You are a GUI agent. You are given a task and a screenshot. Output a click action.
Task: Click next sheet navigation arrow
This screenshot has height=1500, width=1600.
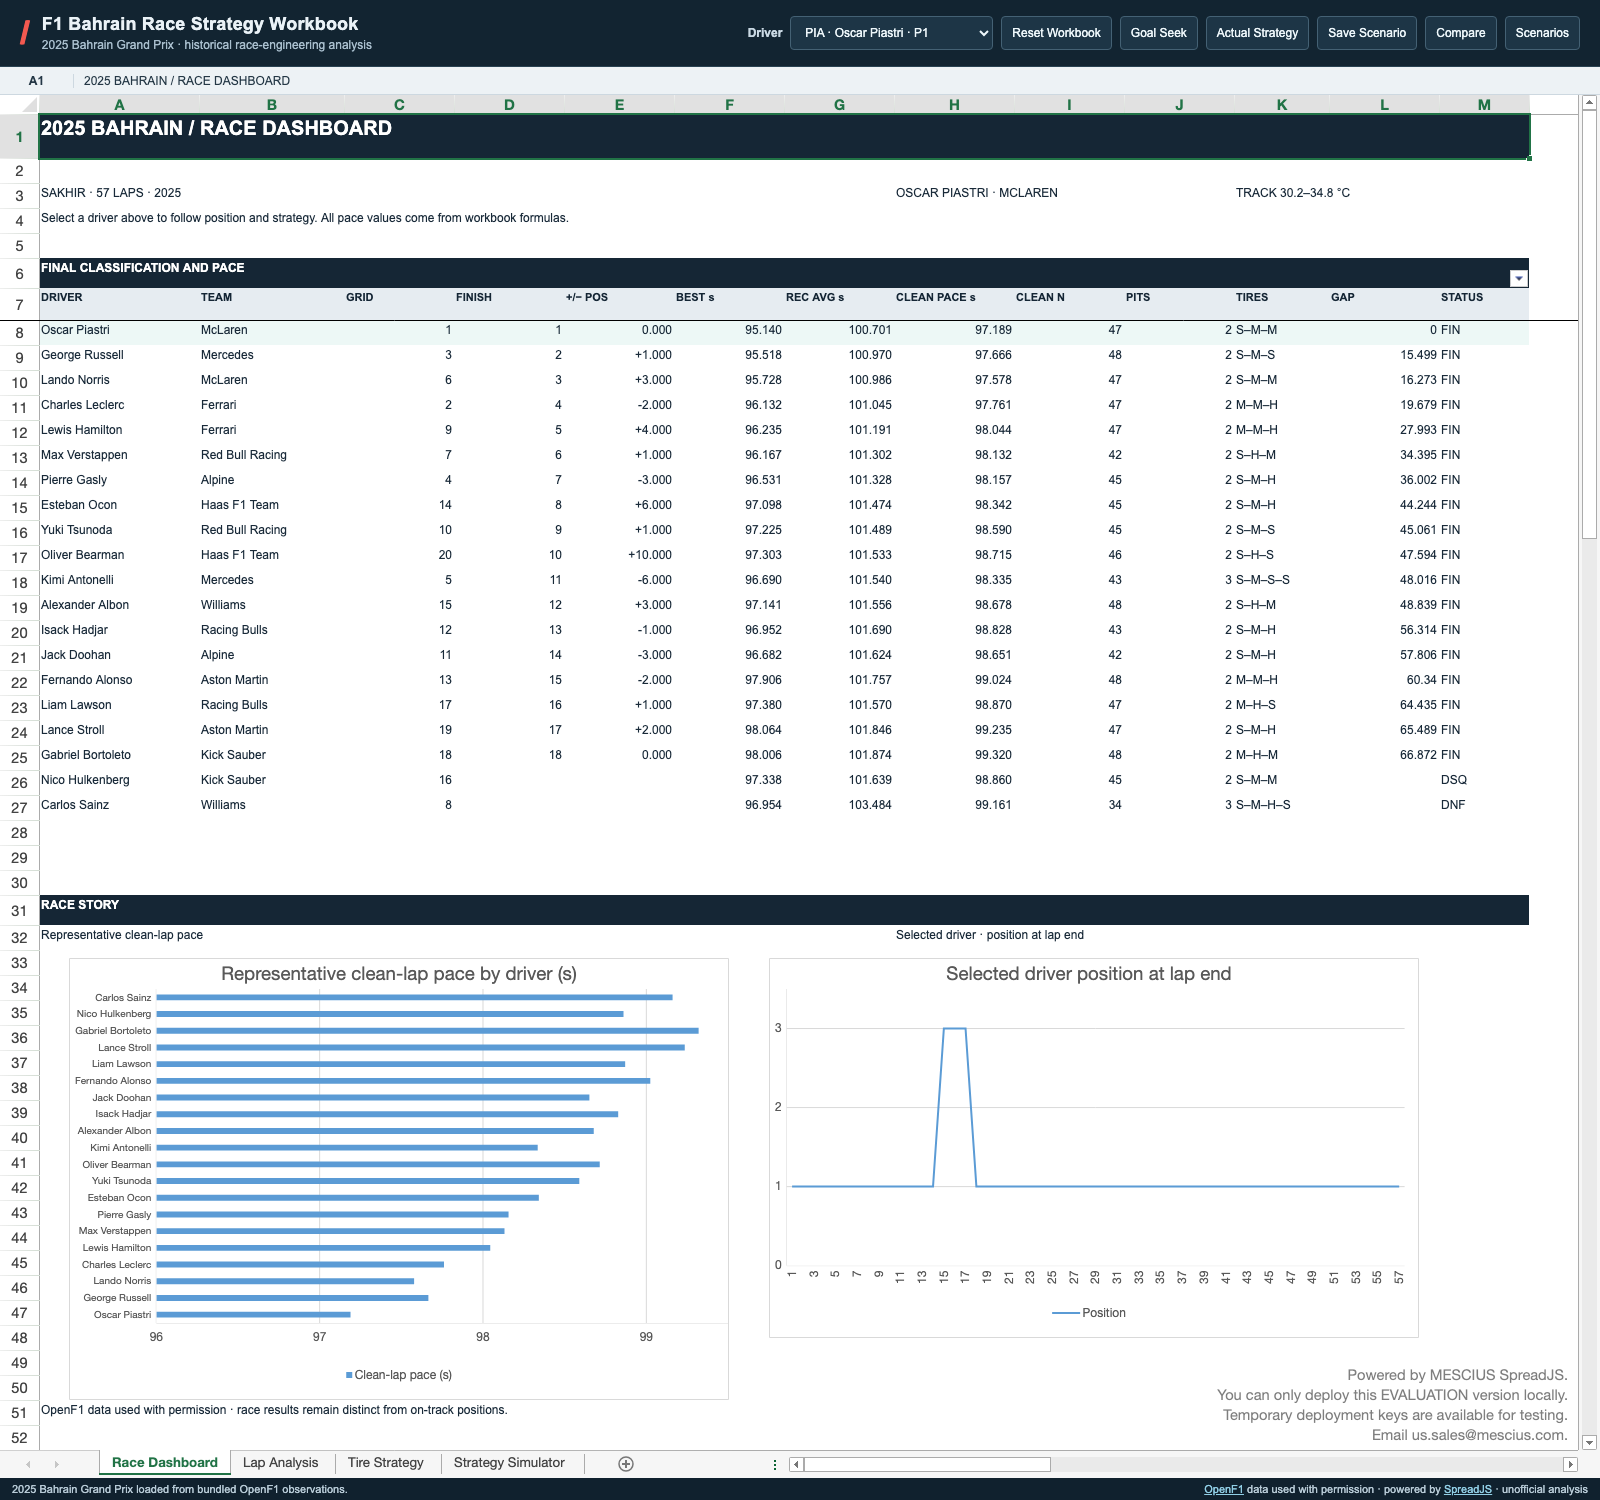click(57, 1464)
